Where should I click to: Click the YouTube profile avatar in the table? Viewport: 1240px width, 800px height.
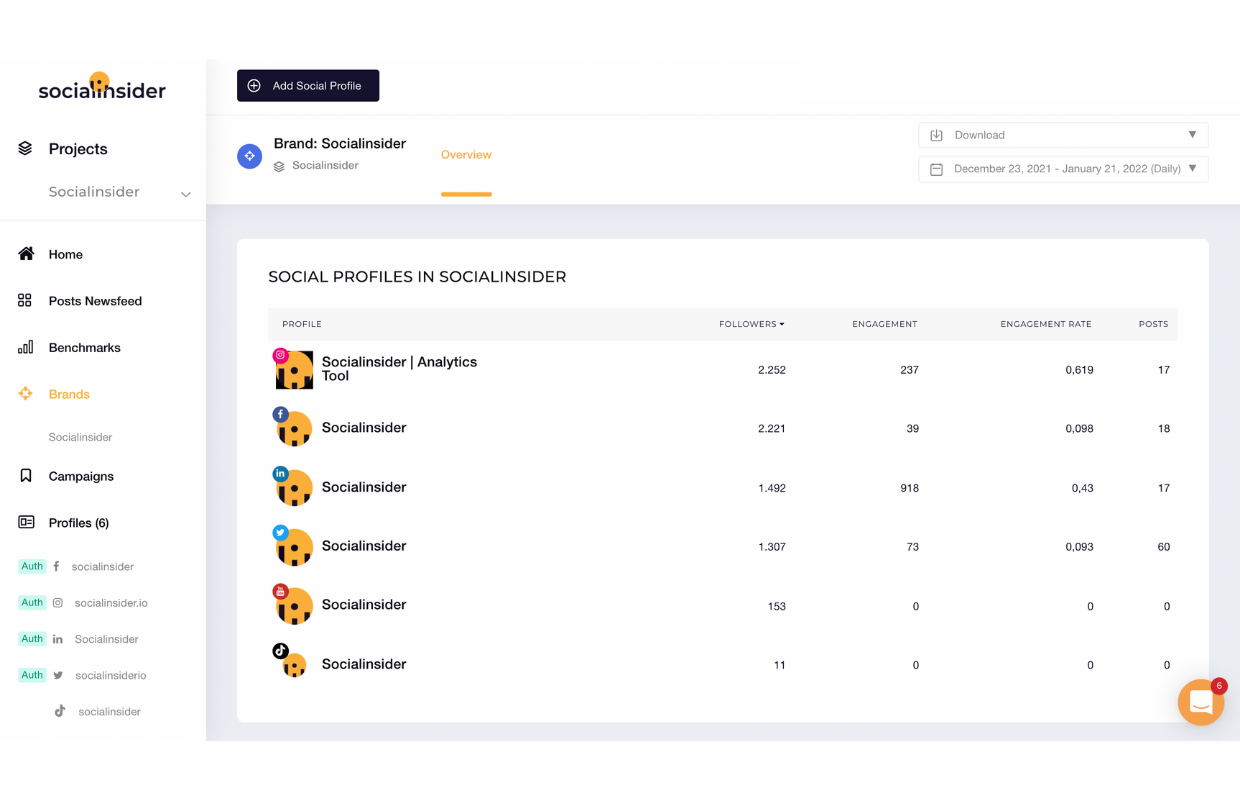(294, 605)
